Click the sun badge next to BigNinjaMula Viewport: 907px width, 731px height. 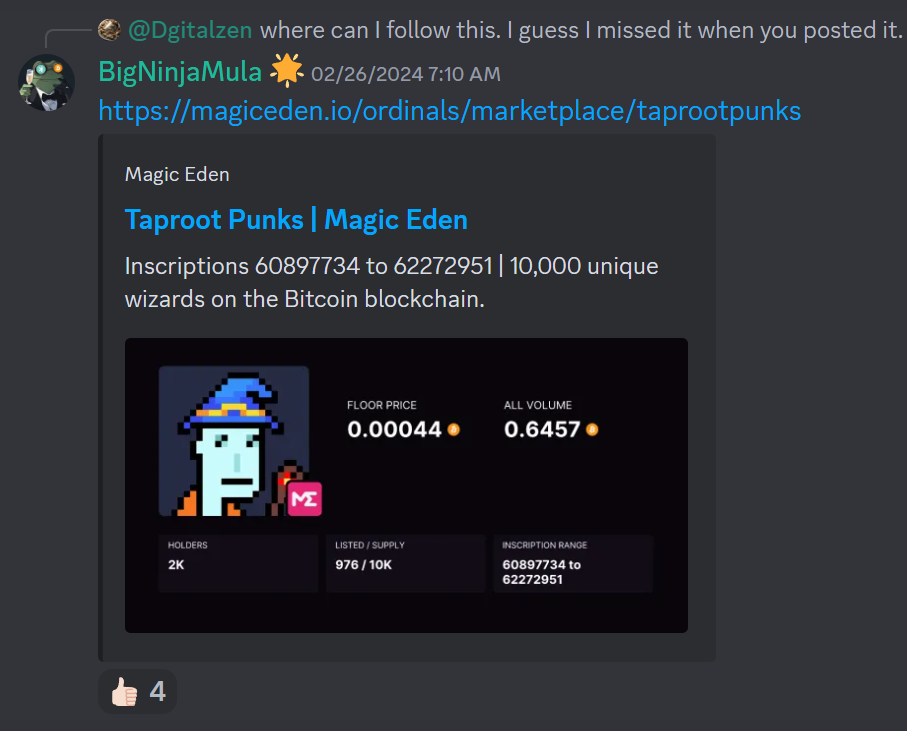coord(287,71)
